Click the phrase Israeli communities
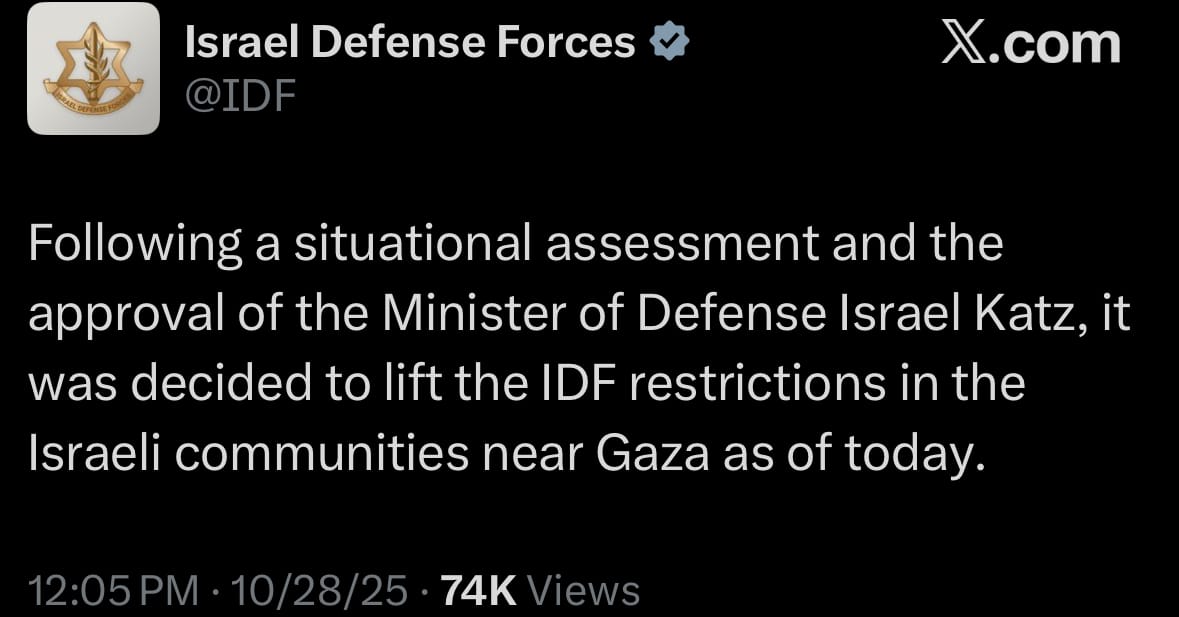The image size is (1179, 617). click(x=249, y=454)
